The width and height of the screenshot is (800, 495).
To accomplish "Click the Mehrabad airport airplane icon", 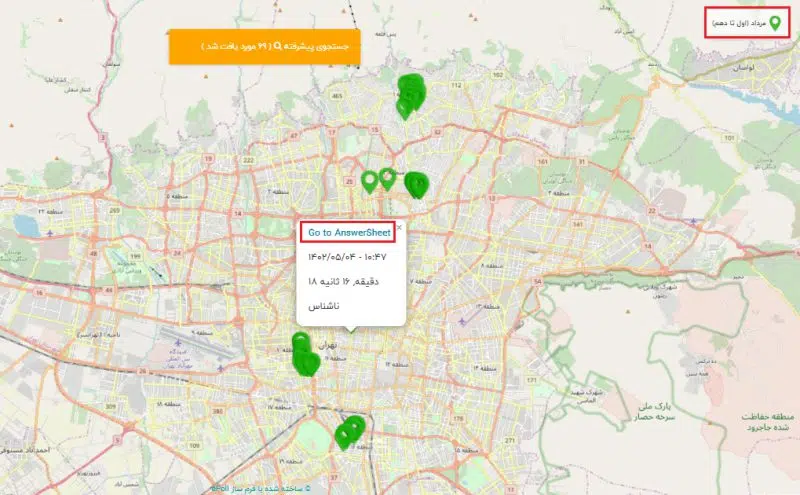I will click(177, 342).
